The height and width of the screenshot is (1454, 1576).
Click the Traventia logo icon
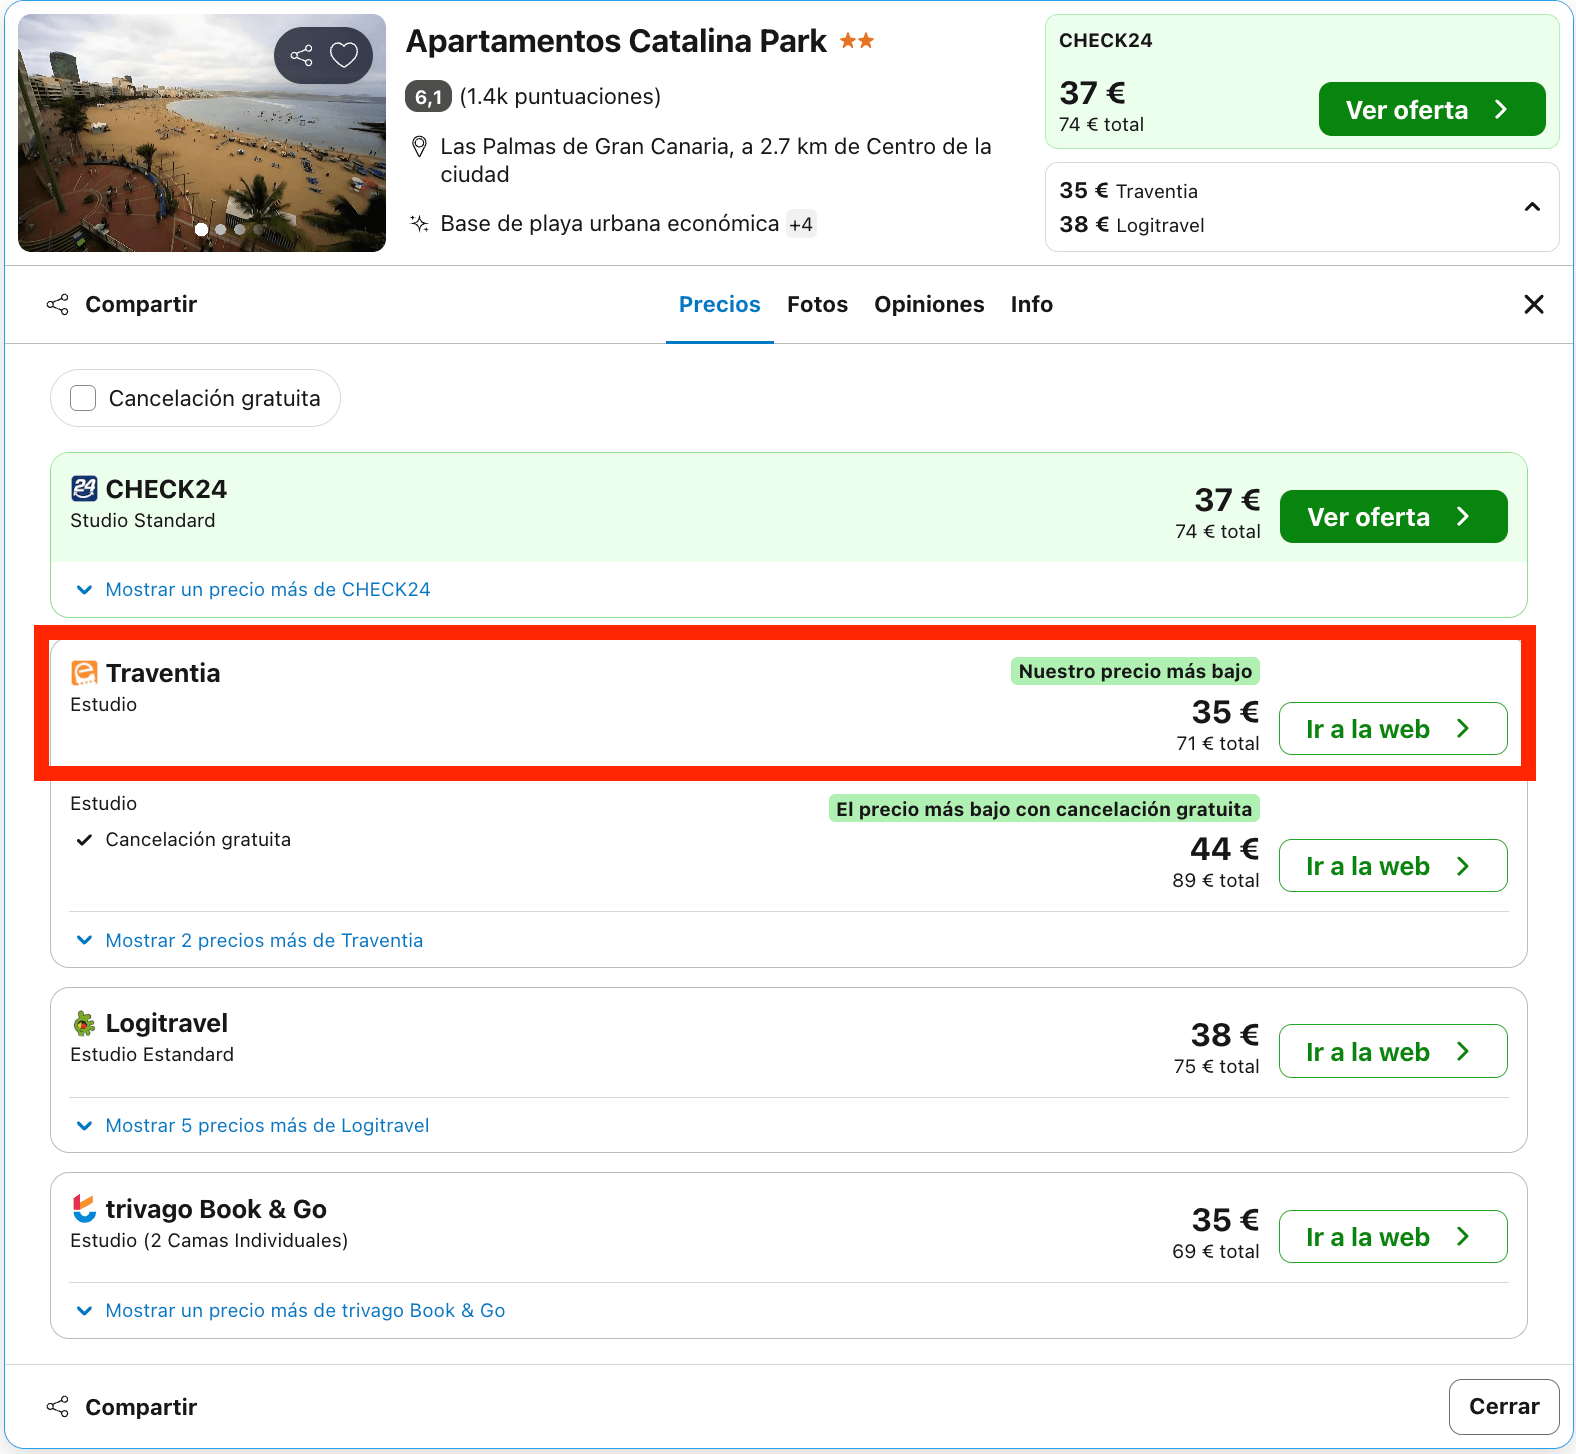pos(84,673)
